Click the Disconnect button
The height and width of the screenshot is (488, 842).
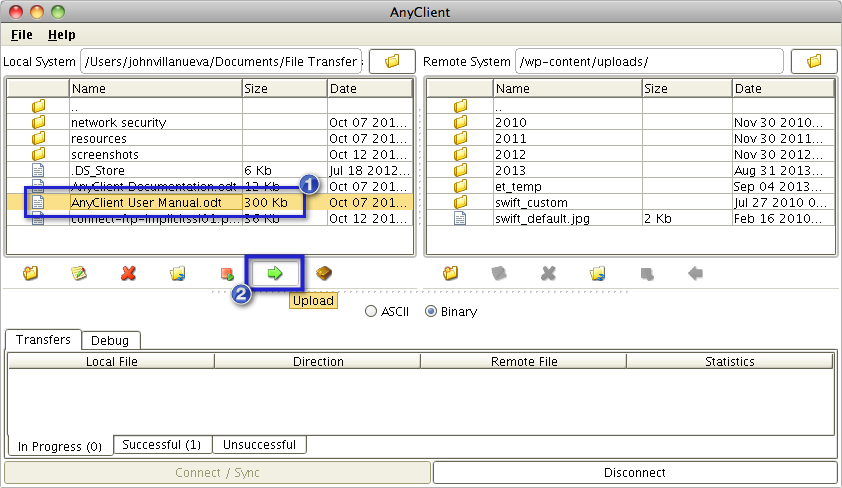point(635,472)
